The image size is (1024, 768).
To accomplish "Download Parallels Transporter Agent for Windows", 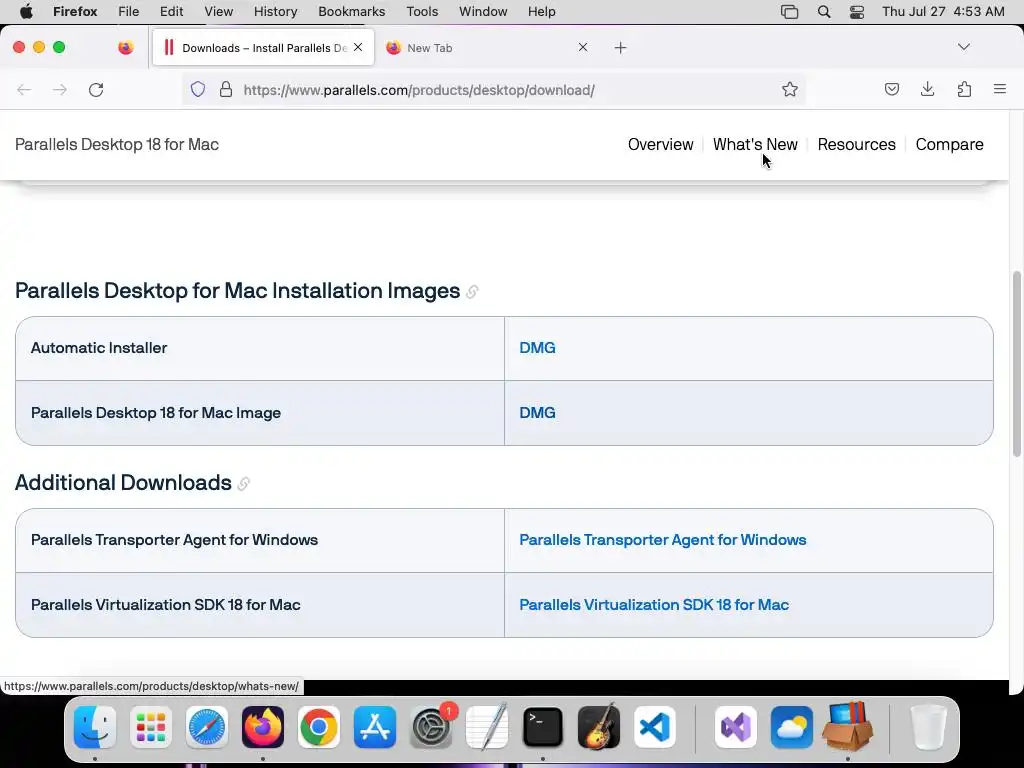I will coord(663,540).
